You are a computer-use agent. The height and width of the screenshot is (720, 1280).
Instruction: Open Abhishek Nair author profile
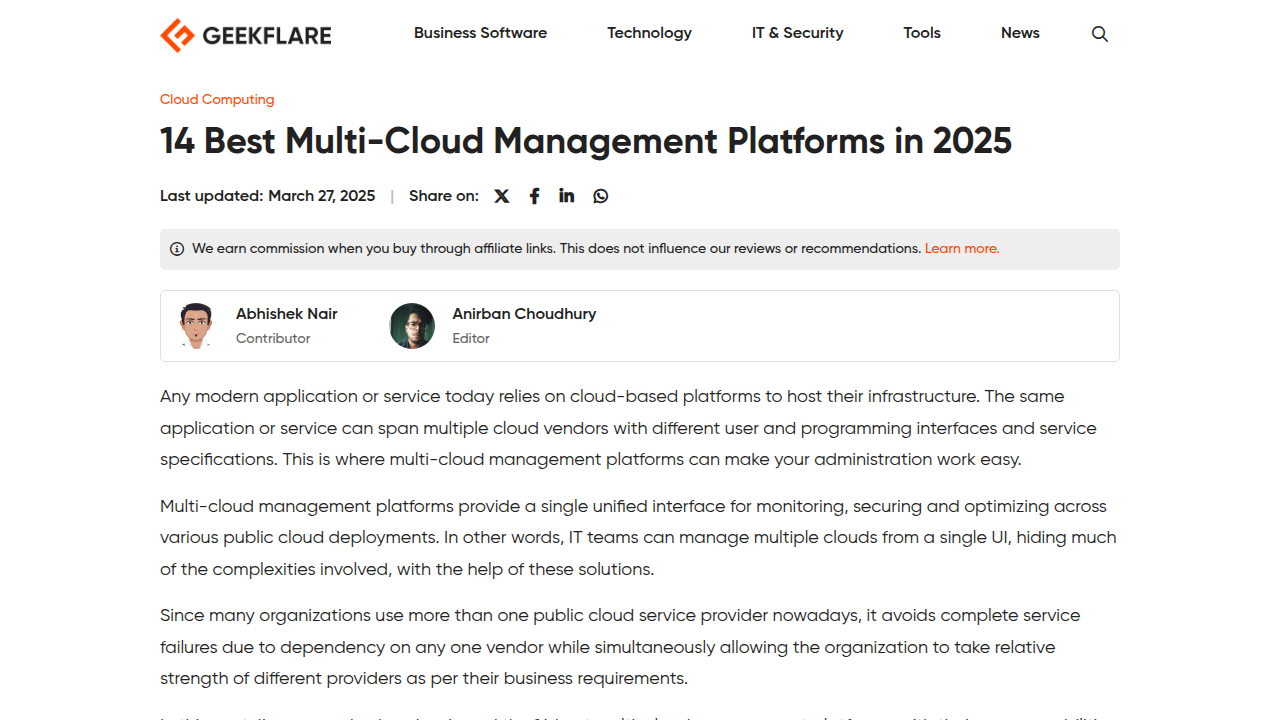(287, 314)
